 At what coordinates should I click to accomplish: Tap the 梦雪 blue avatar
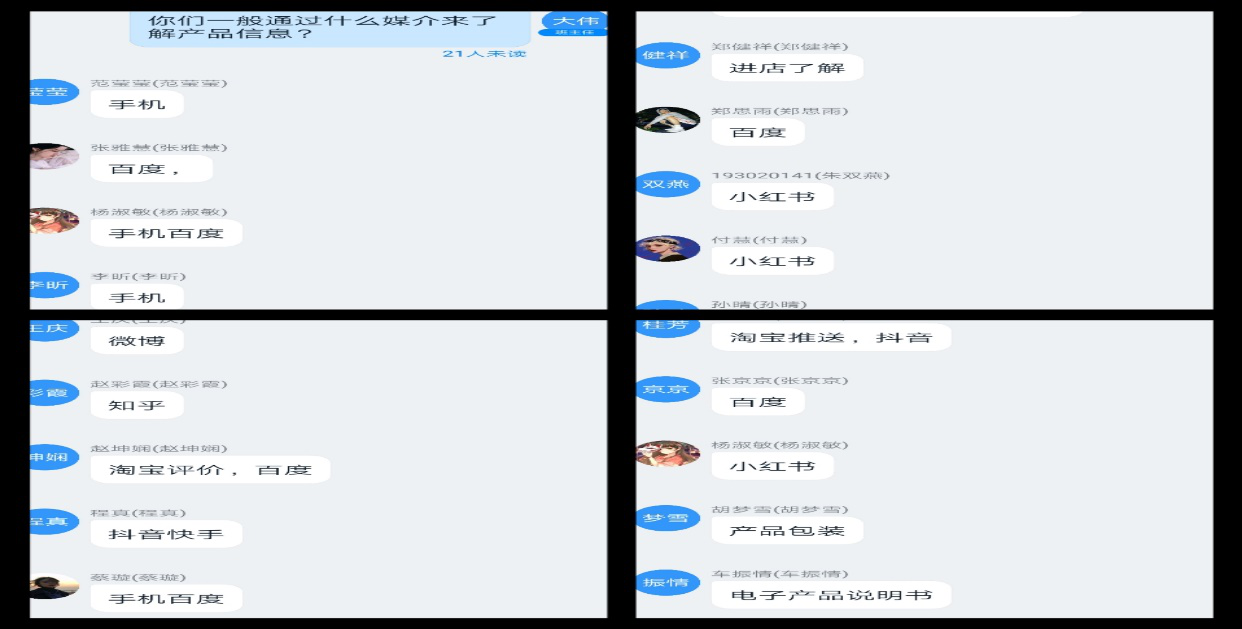[667, 518]
